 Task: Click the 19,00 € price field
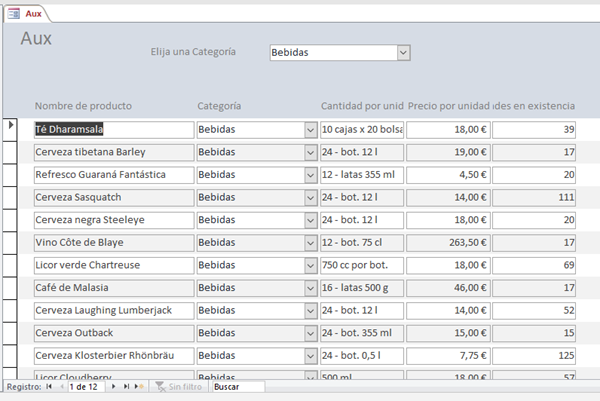(x=448, y=152)
